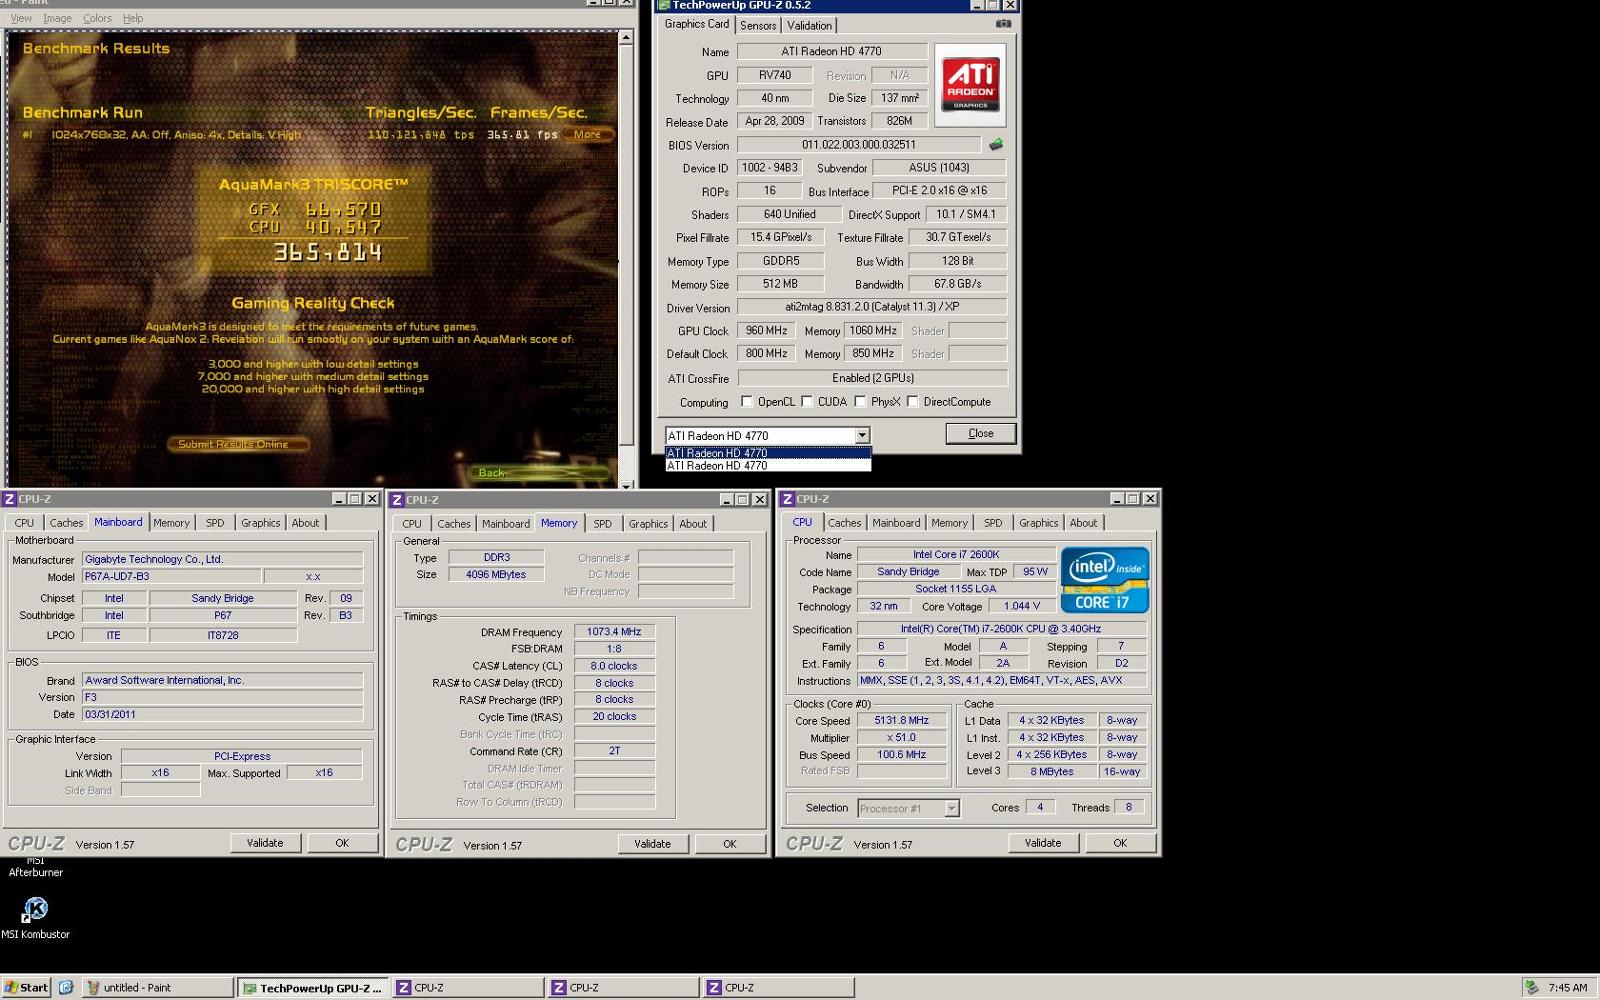
Task: Open the Processor #1 selection dropdown
Action: 952,808
